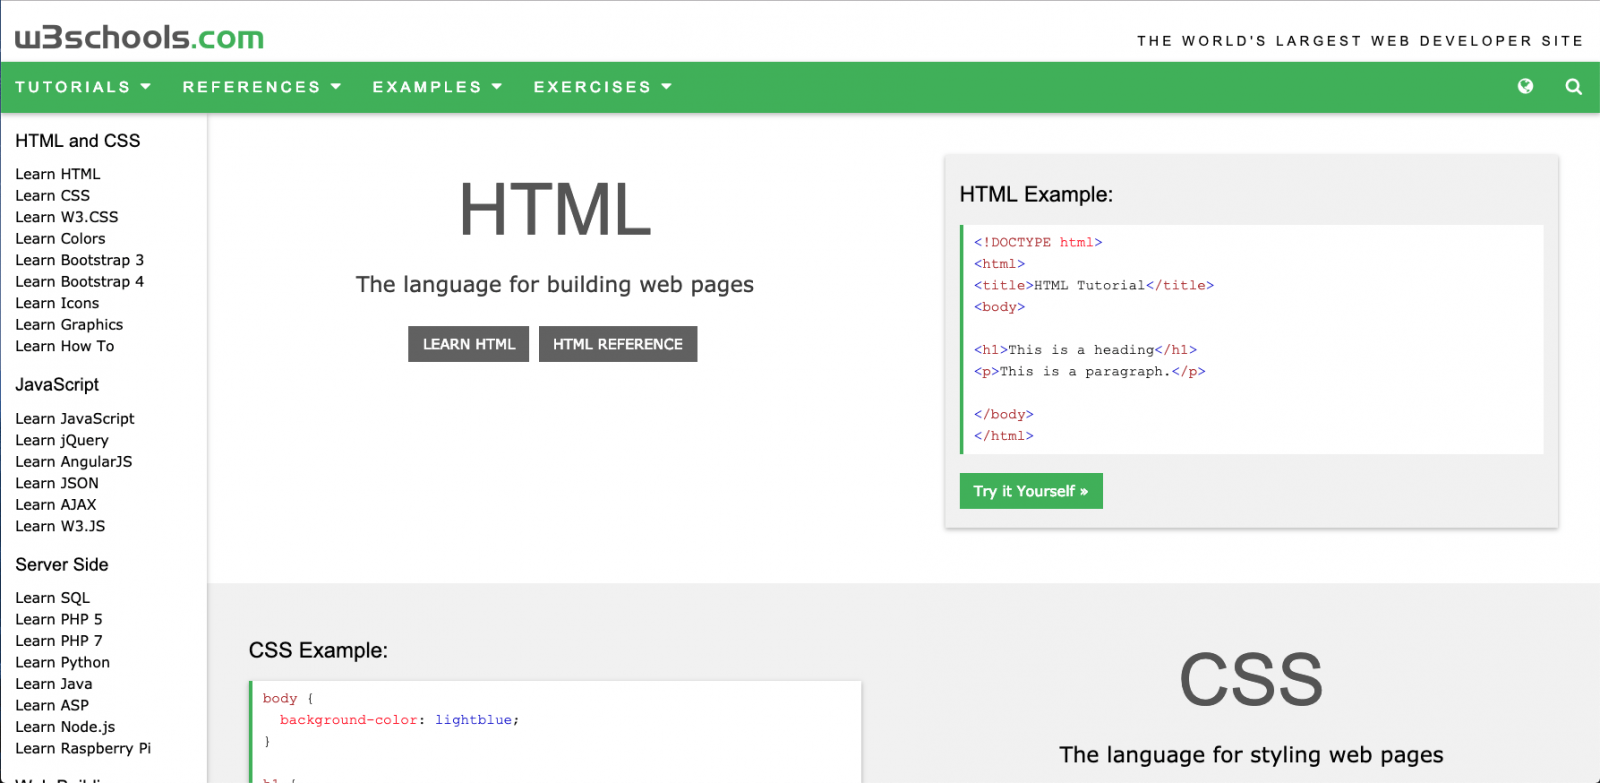Open the Examples dropdown menu
The height and width of the screenshot is (783, 1600).
[437, 87]
